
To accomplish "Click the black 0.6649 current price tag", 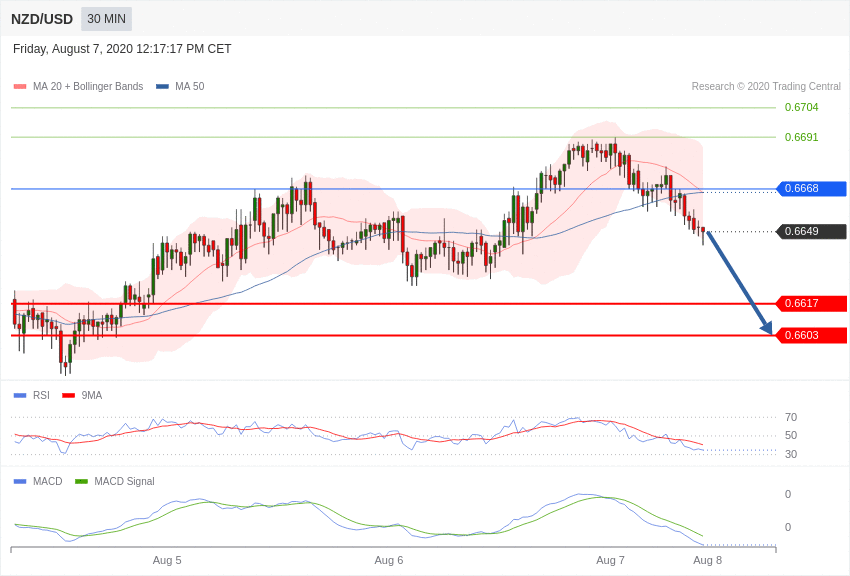I will [x=812, y=231].
